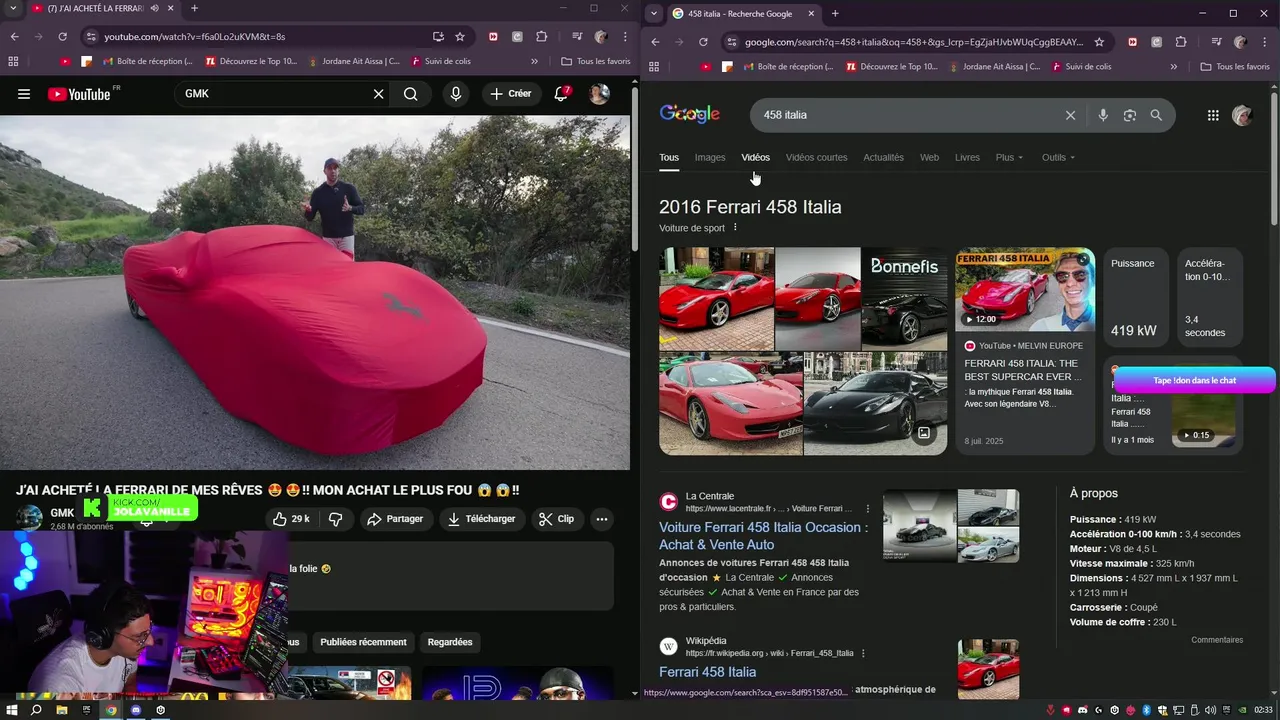The width and height of the screenshot is (1280, 720).
Task: Click the Partager button
Action: coord(394,519)
